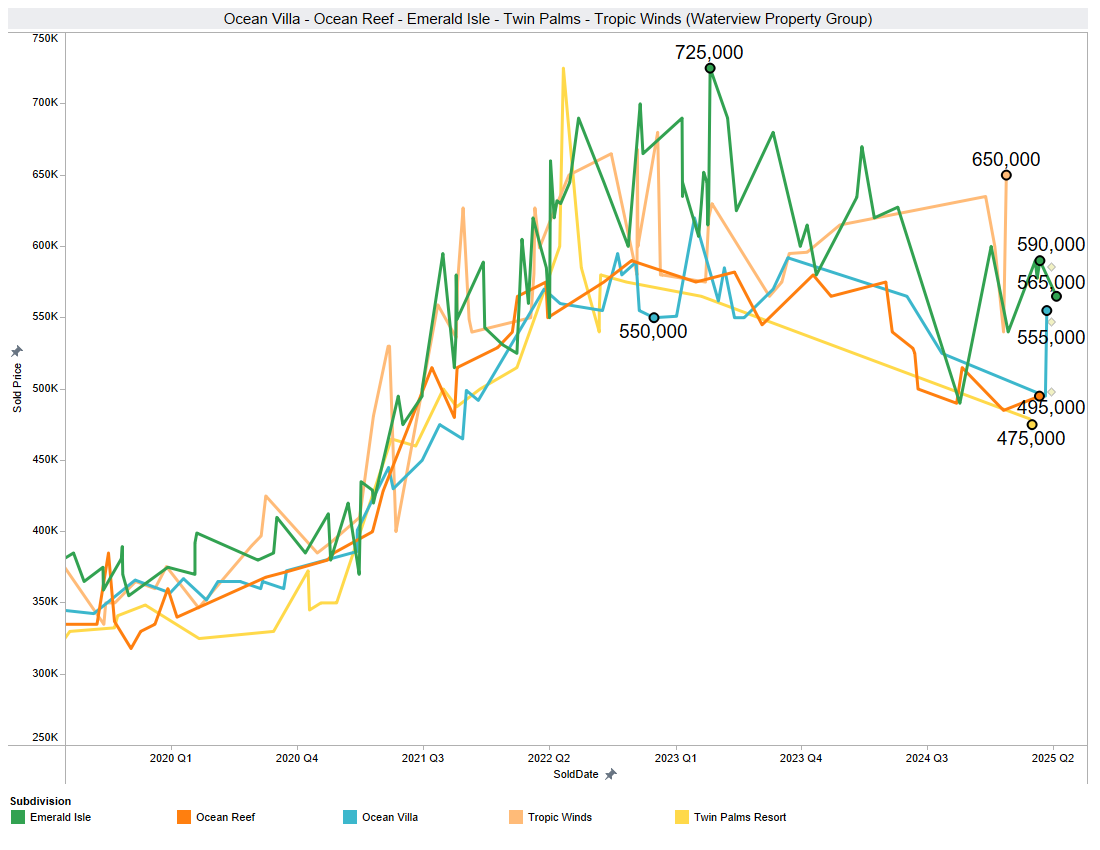This screenshot has width=1100, height=850.
Task: Click the 750K y-axis label
Action: [x=46, y=39]
